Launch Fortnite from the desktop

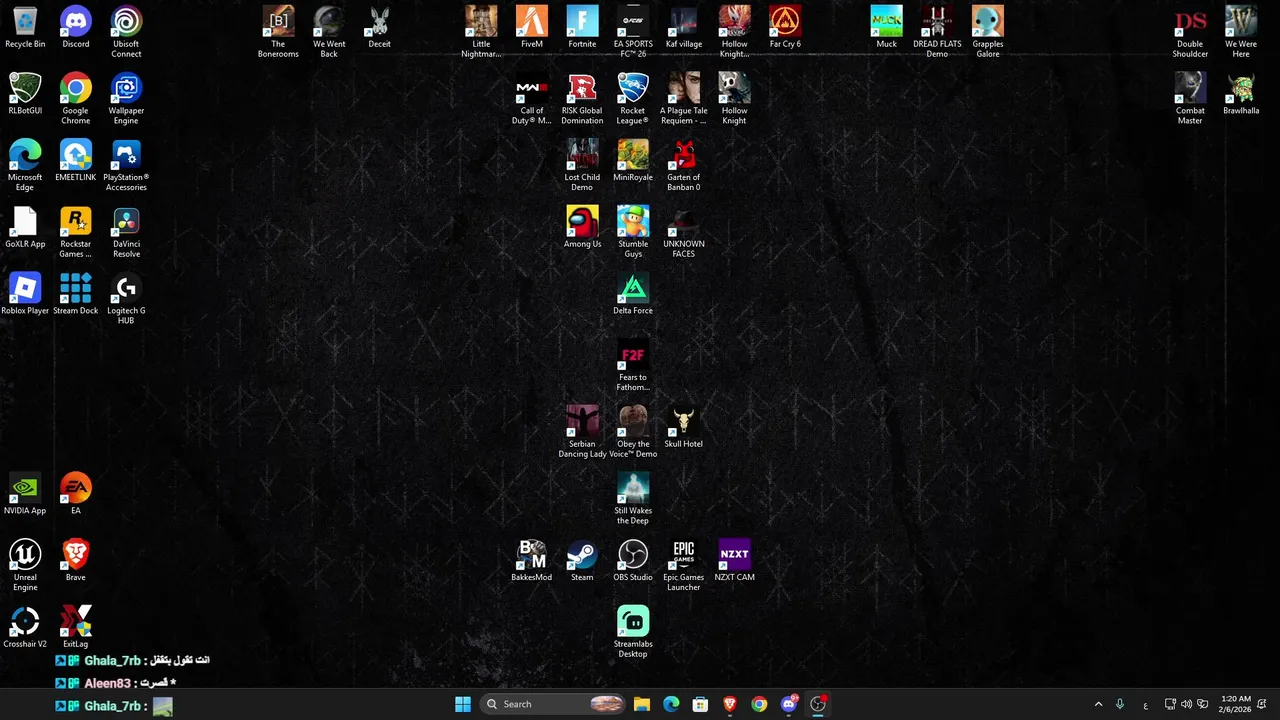[x=582, y=28]
